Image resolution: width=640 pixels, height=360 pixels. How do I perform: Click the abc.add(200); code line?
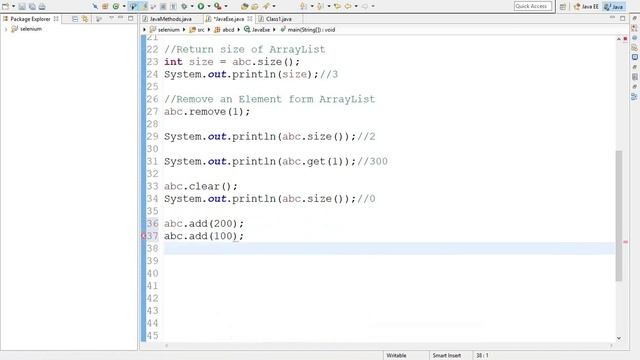tap(204, 224)
